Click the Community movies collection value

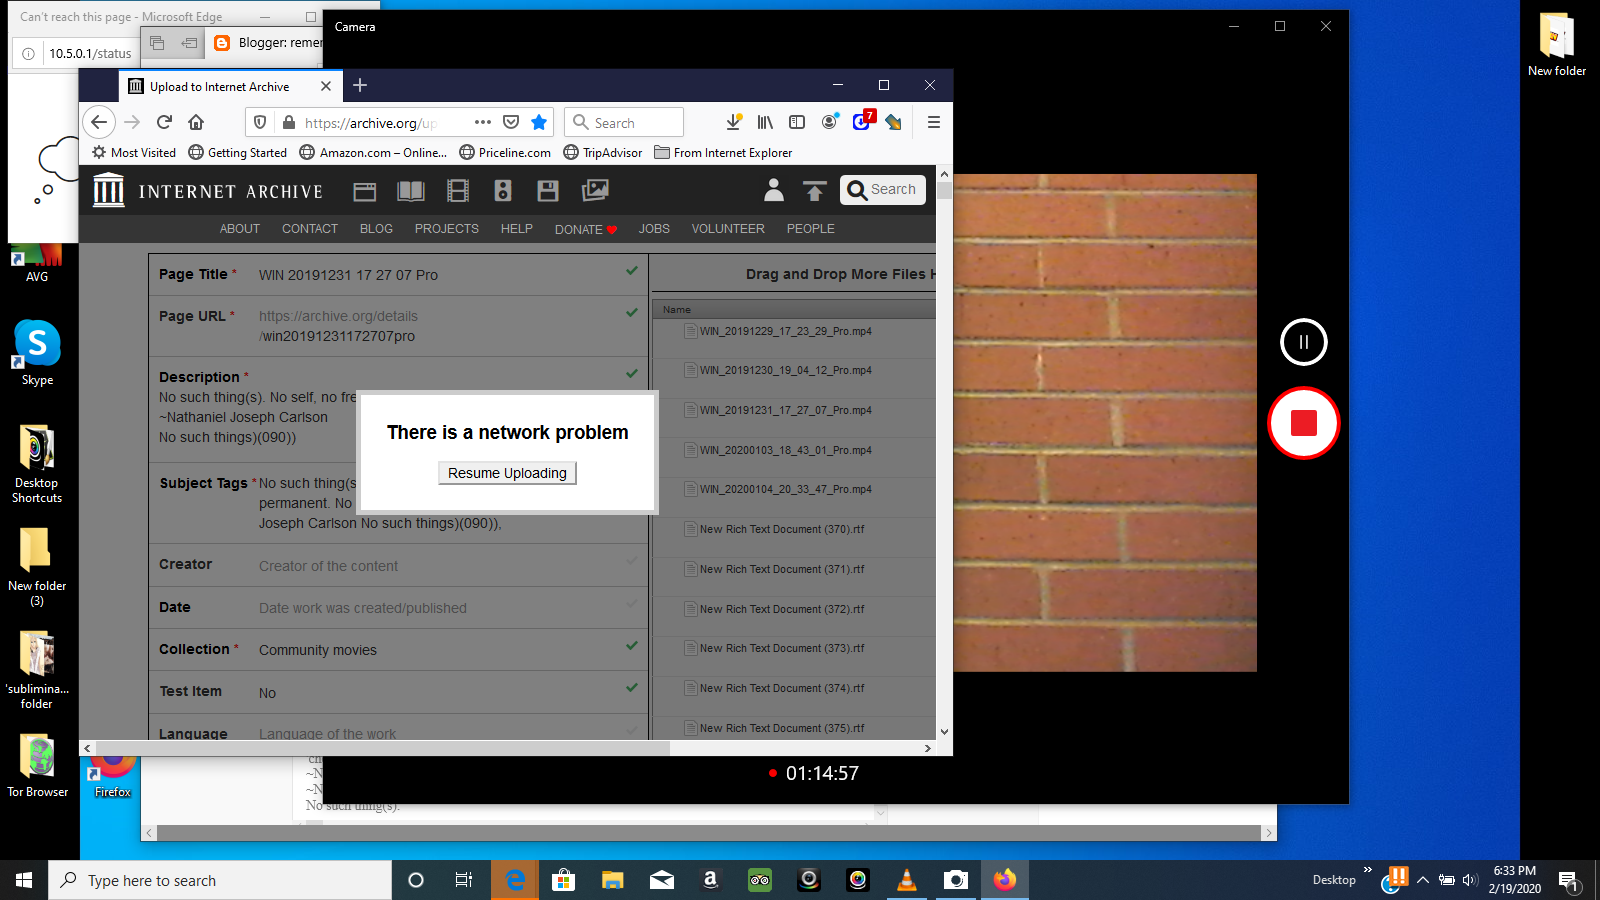pyautogui.click(x=318, y=650)
